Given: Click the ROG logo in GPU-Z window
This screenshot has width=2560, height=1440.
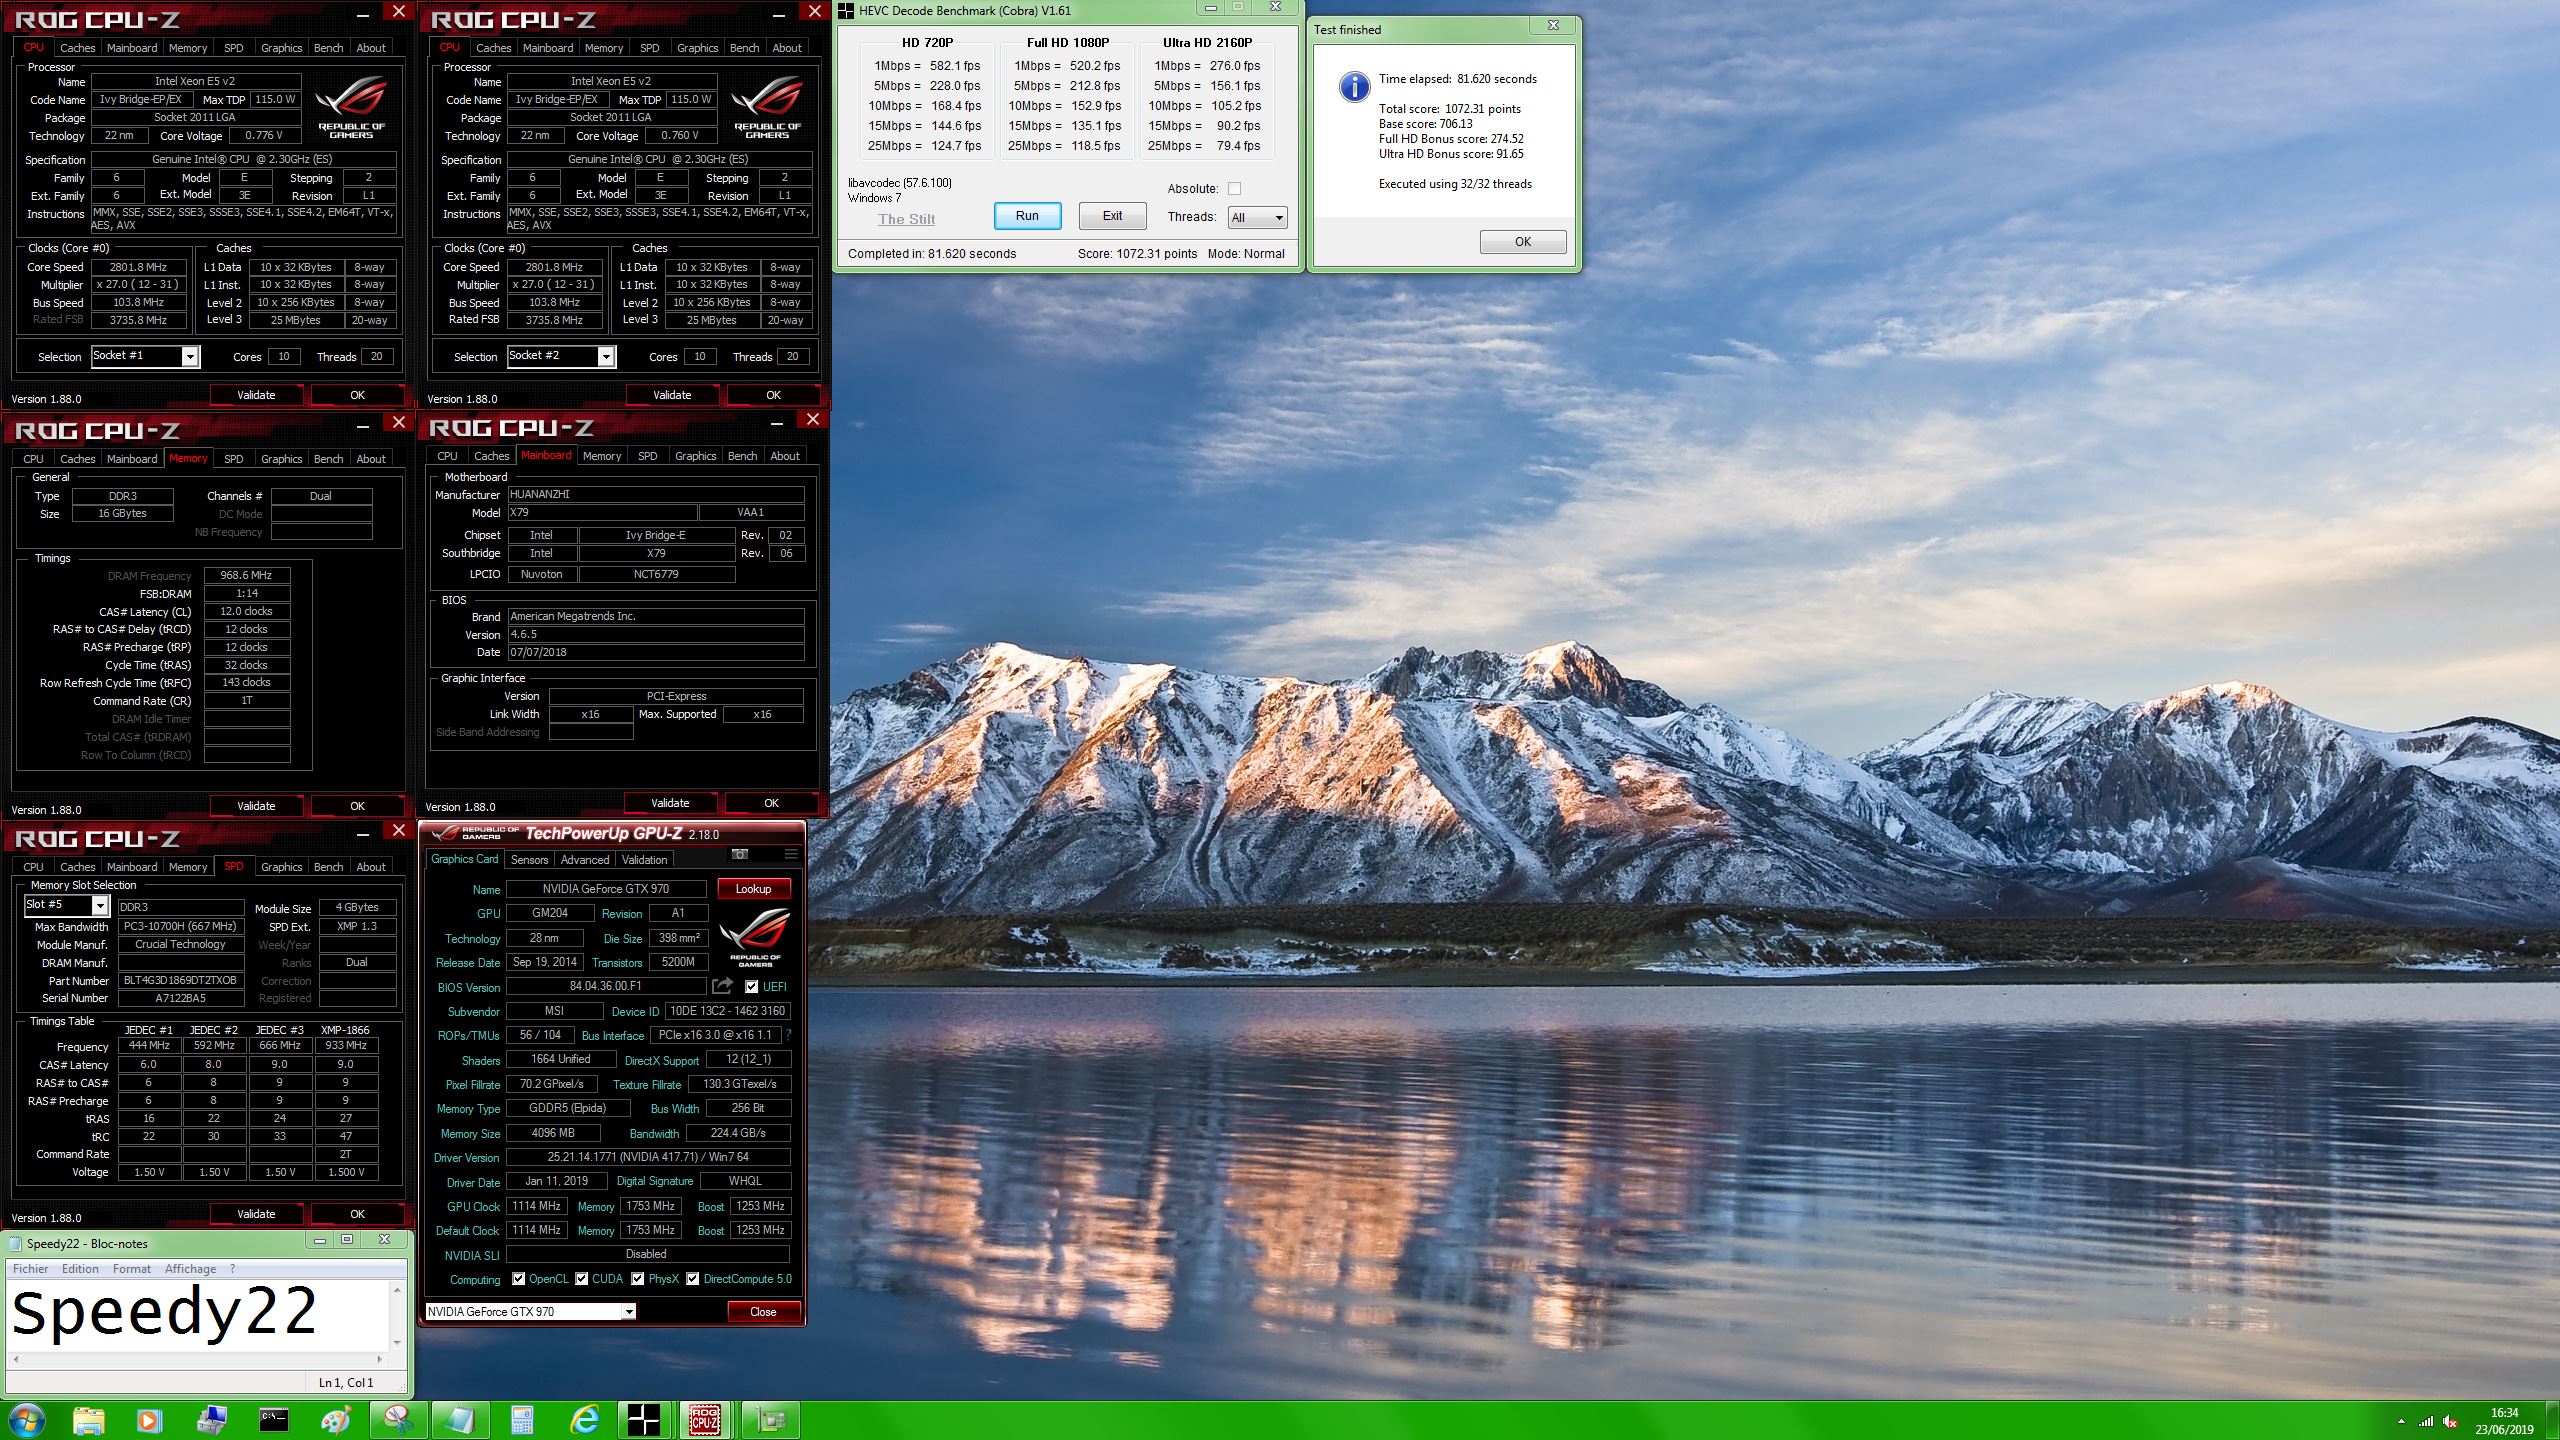Looking at the screenshot, I should point(755,936).
